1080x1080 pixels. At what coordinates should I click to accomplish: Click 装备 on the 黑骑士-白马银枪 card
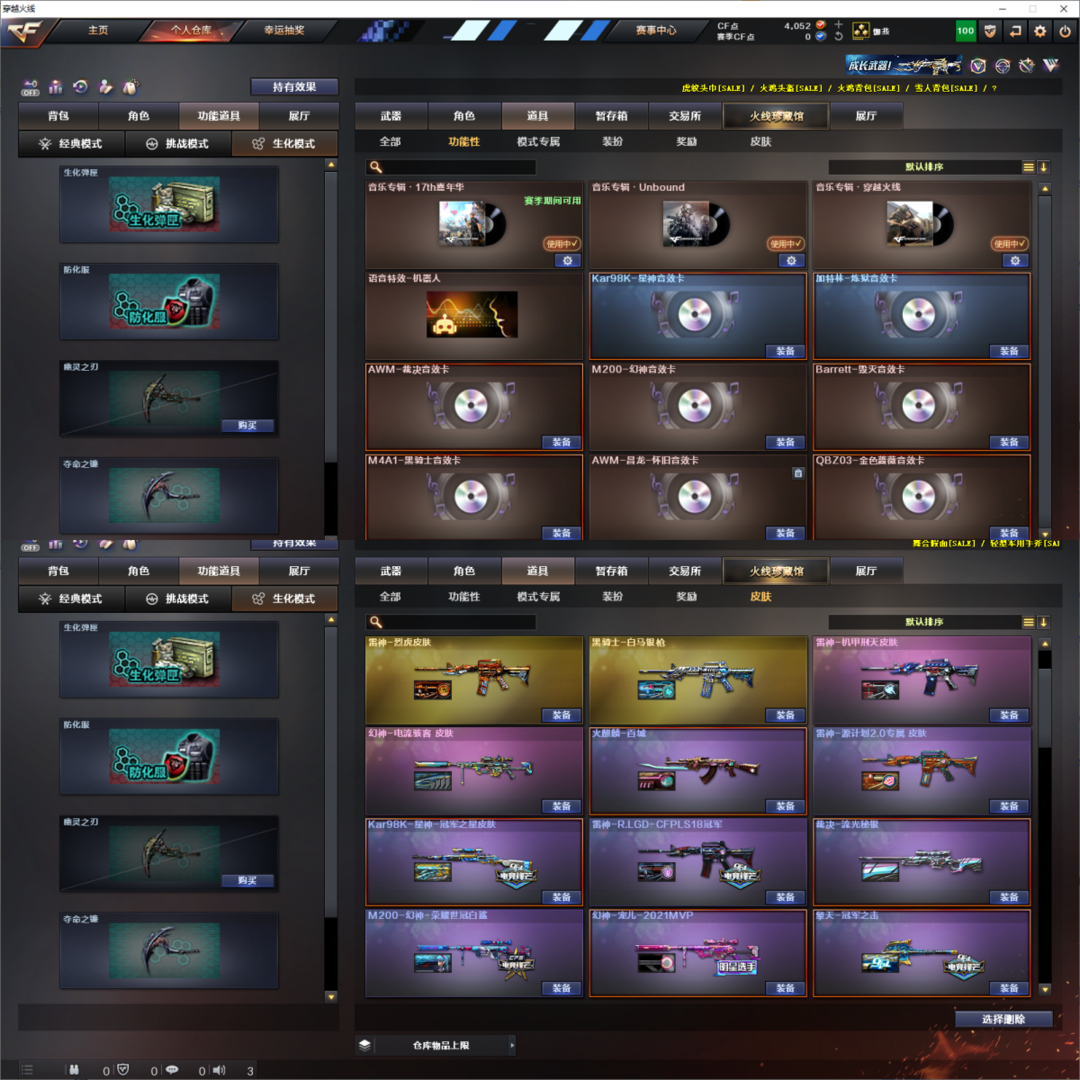coord(786,715)
